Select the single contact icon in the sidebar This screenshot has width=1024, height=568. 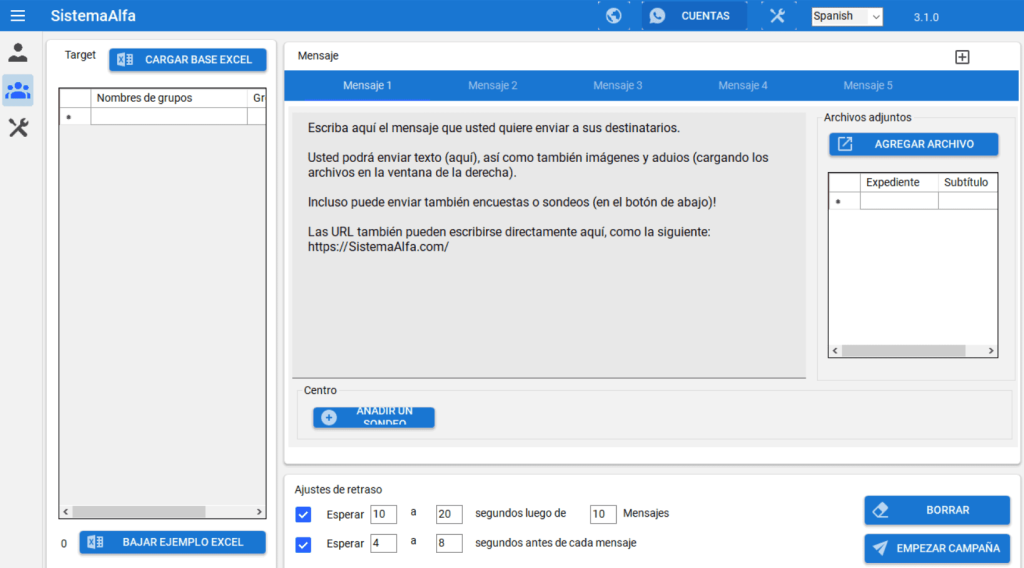pos(18,53)
